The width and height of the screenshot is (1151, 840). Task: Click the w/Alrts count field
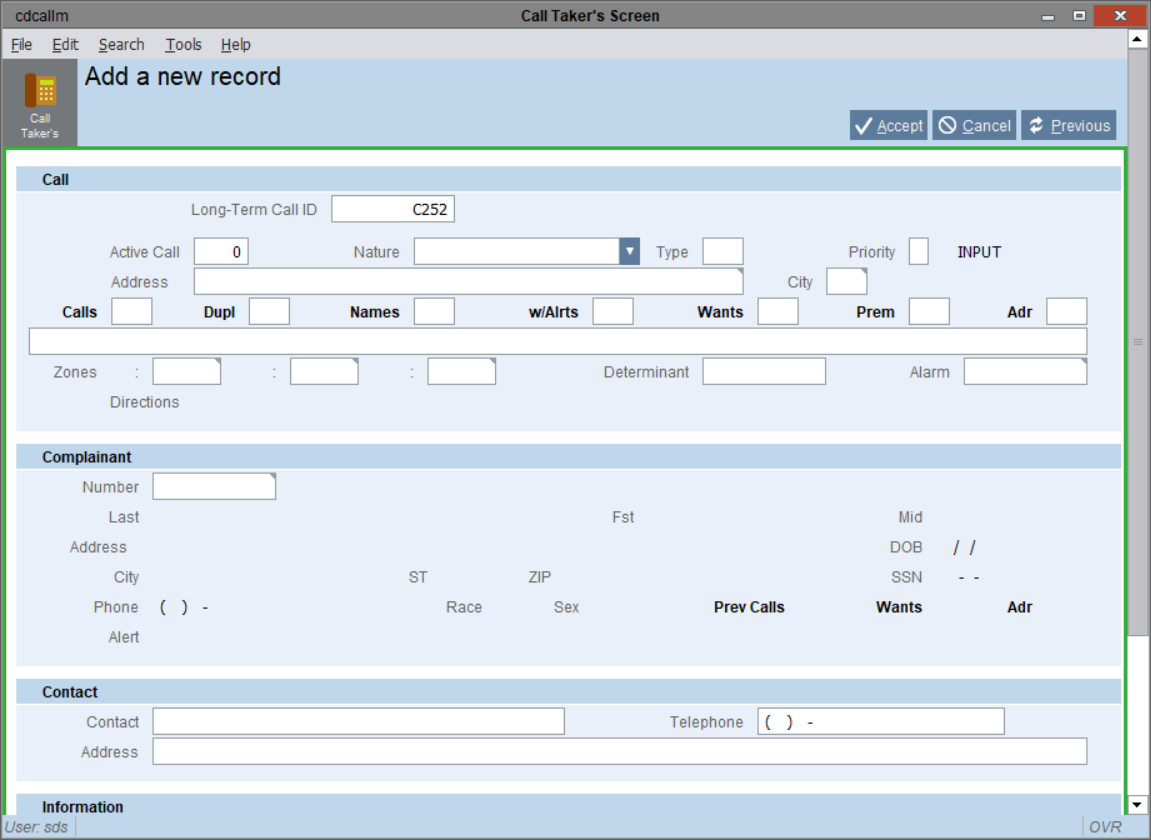point(613,312)
